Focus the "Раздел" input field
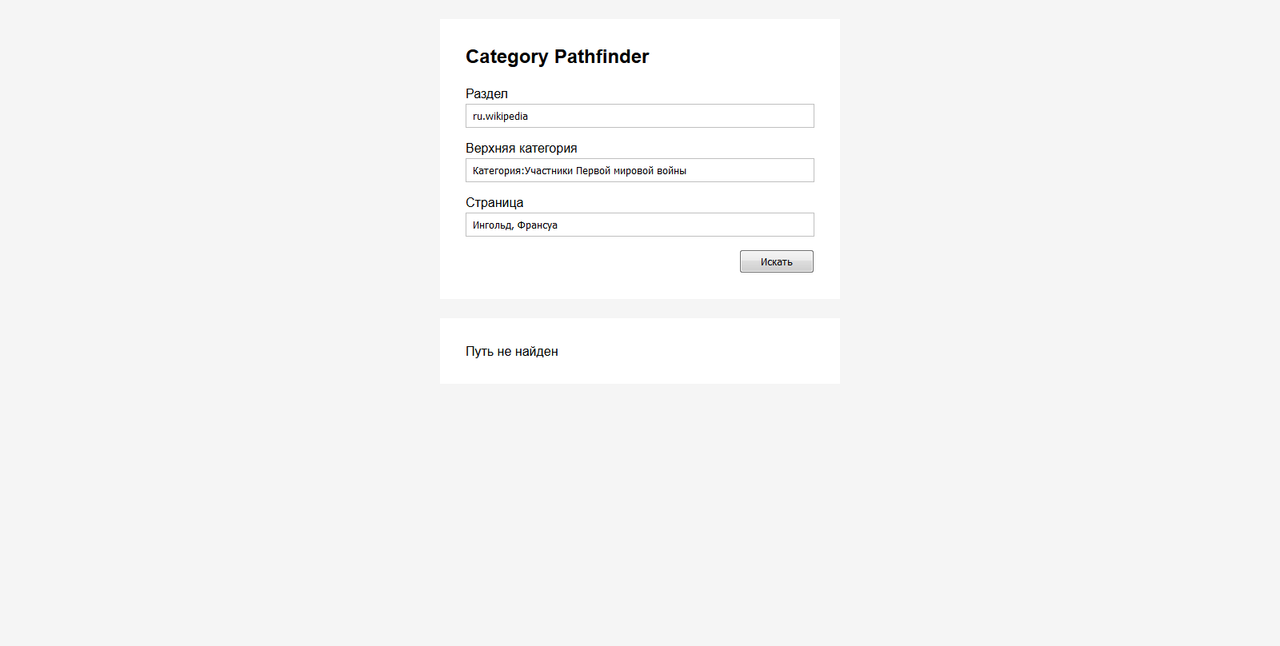This screenshot has height=646, width=1280. coord(640,116)
